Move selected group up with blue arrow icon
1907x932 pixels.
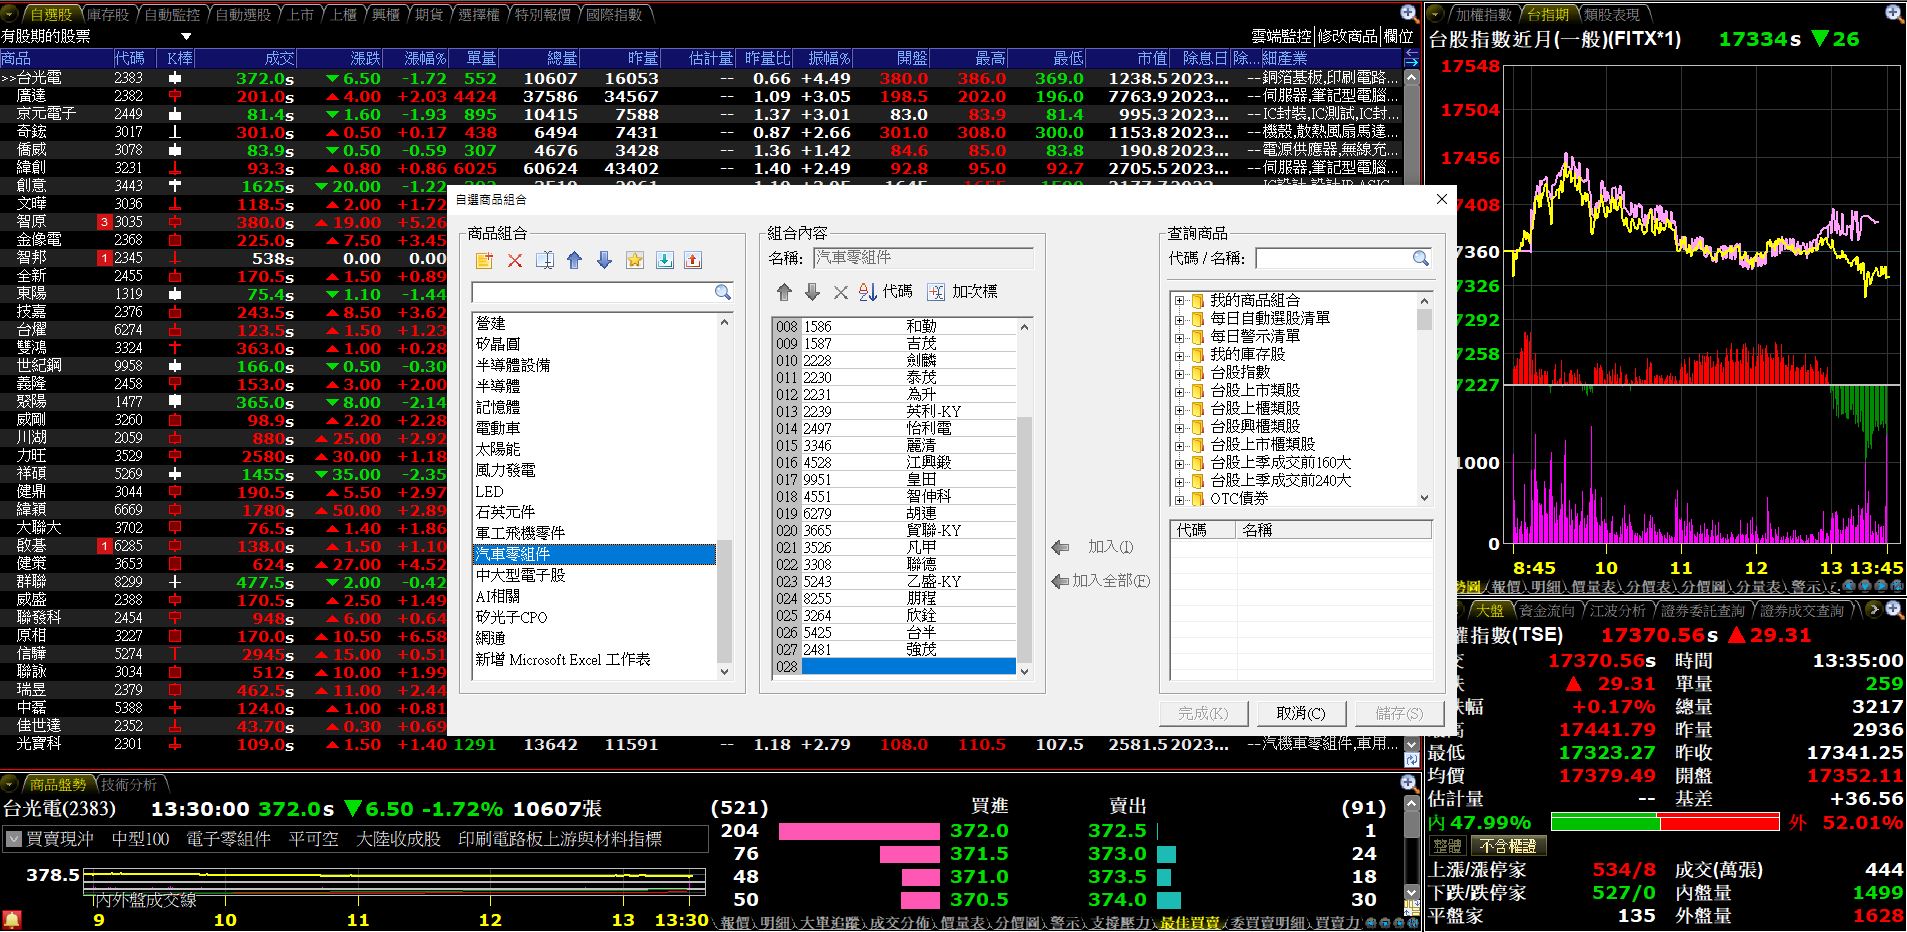[573, 260]
